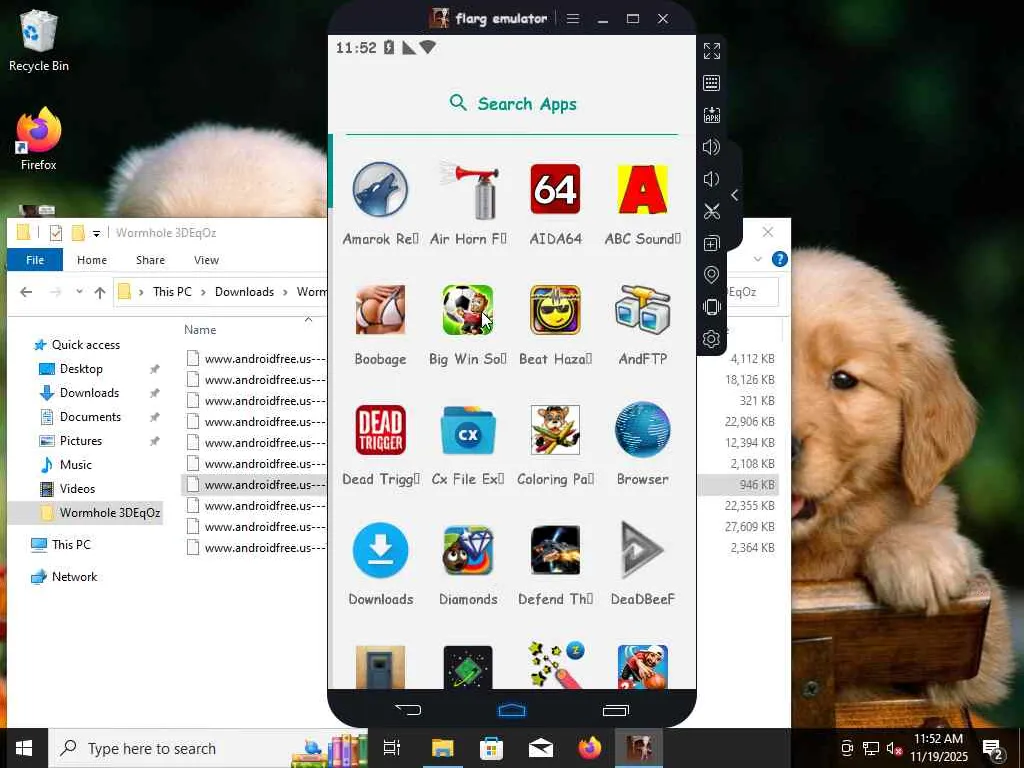Viewport: 1024px width, 768px height.
Task: Launch Cx File Explorer app
Action: point(468,430)
